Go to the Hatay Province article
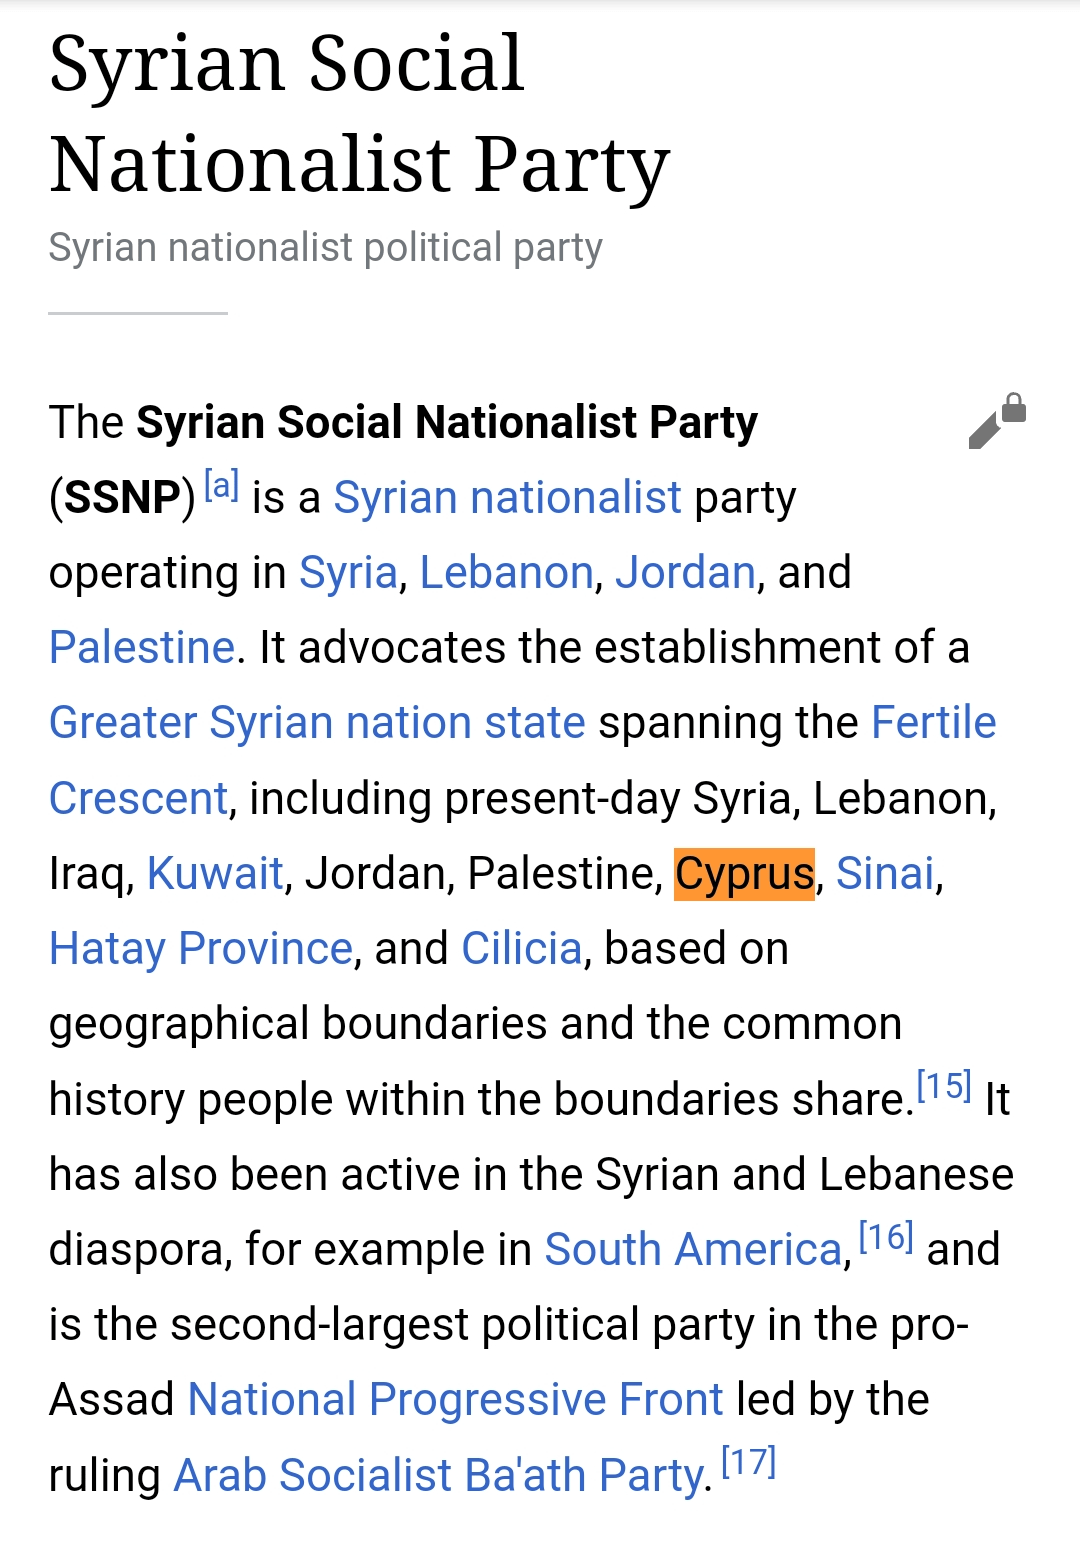Viewport: 1080px width, 1545px height. click(x=201, y=949)
